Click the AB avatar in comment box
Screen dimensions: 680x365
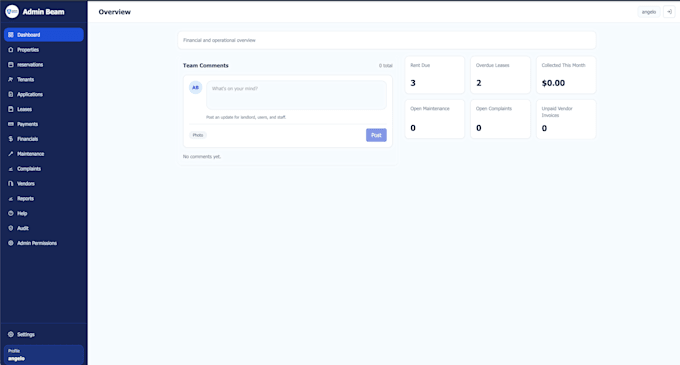click(x=196, y=88)
